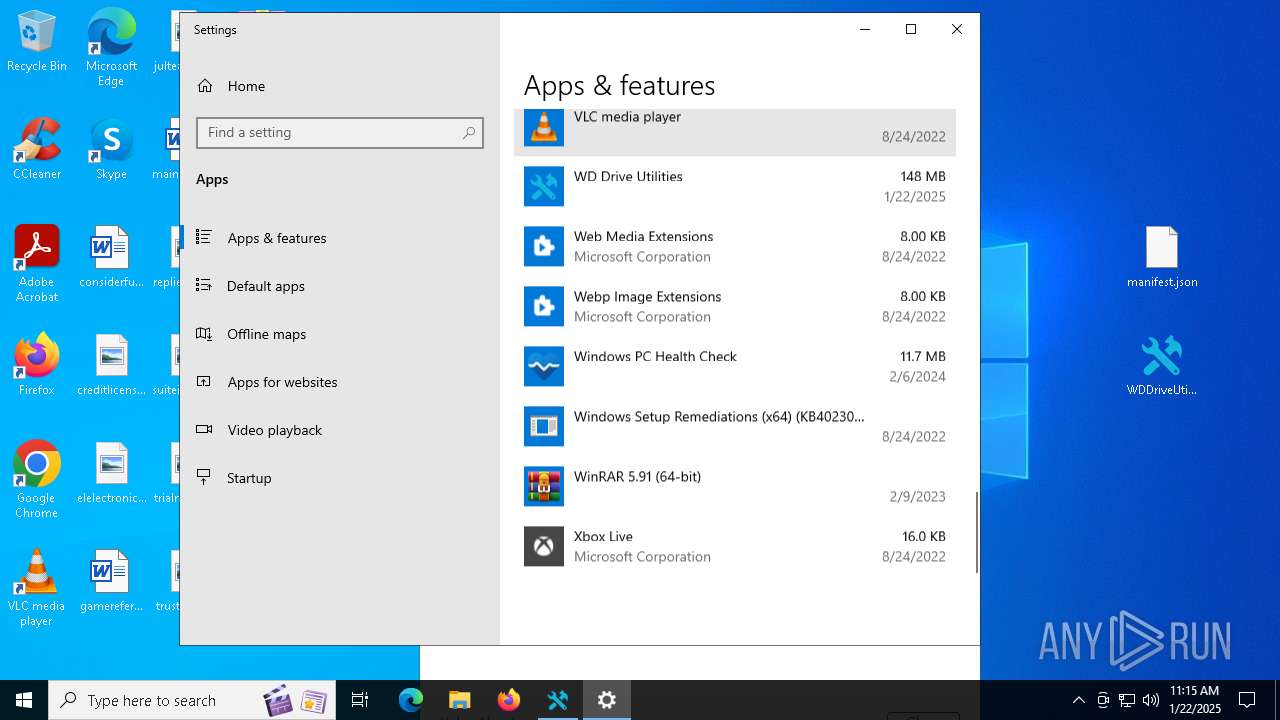
Task: Click the search magnifier in Find a setting
Action: coord(469,133)
